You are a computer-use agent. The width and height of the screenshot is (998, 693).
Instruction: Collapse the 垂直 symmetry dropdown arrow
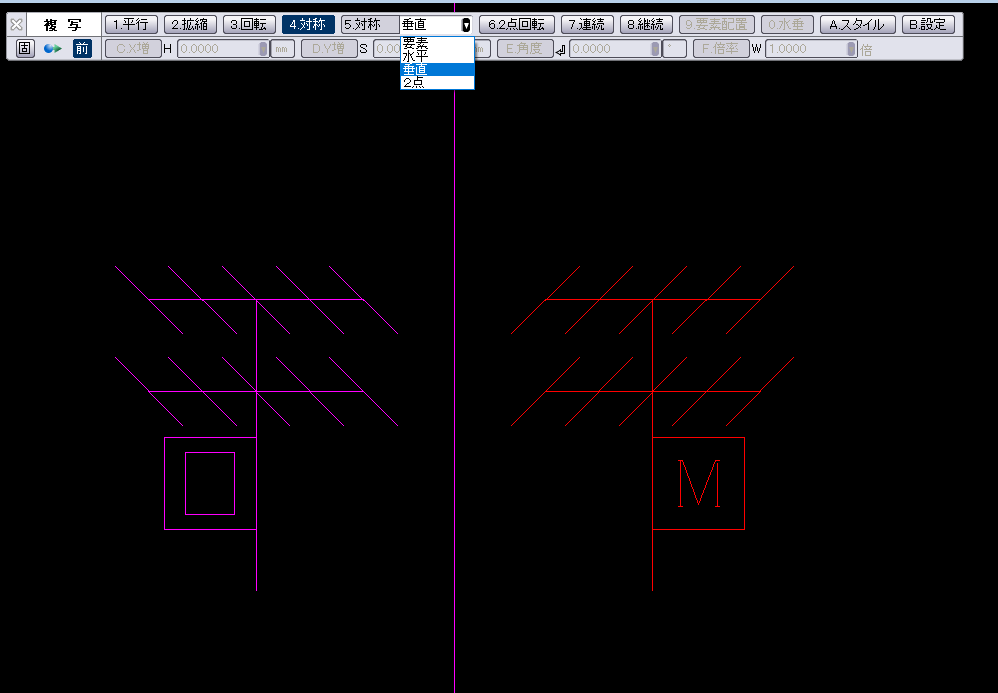[466, 25]
